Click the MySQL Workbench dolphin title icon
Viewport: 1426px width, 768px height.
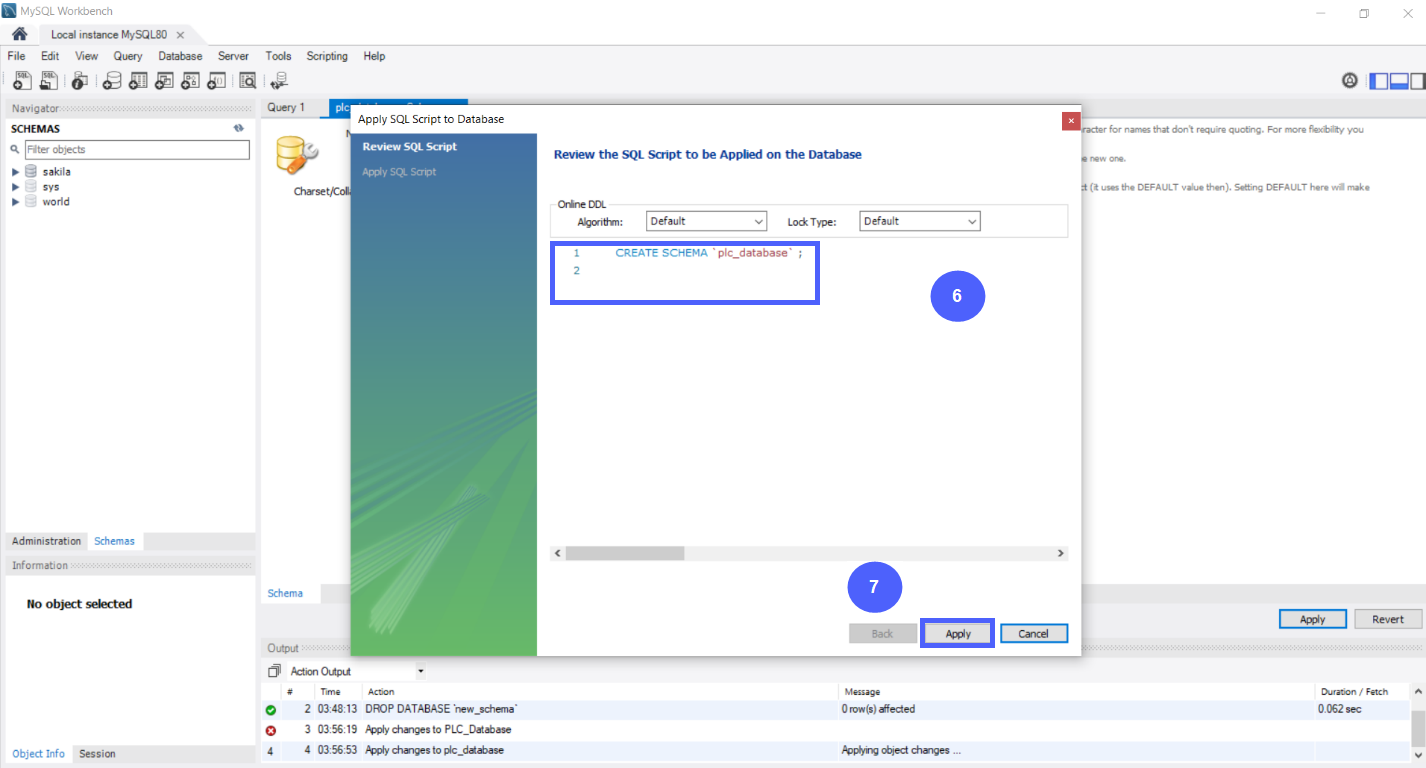click(9, 11)
